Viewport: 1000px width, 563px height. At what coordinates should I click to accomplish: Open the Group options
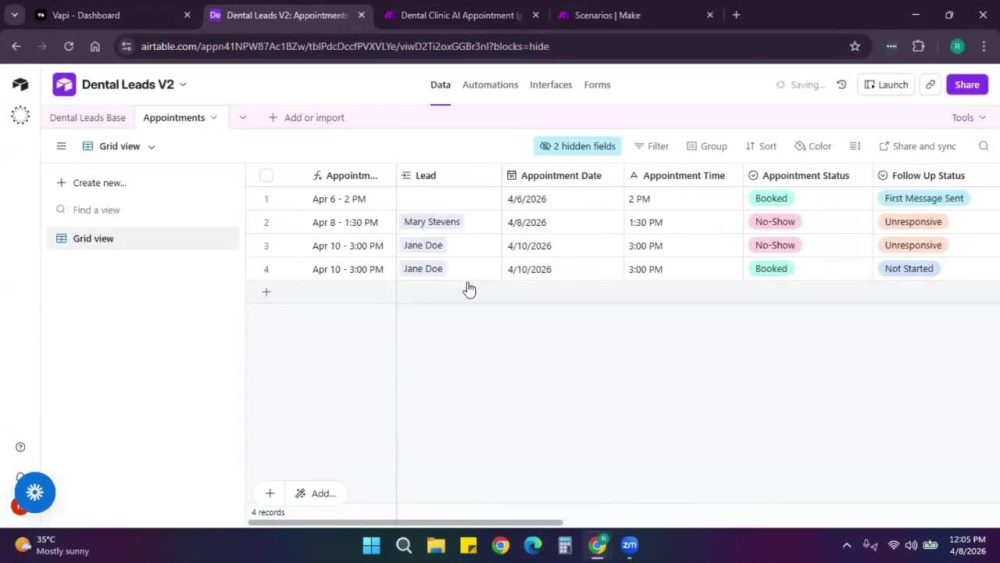707,146
